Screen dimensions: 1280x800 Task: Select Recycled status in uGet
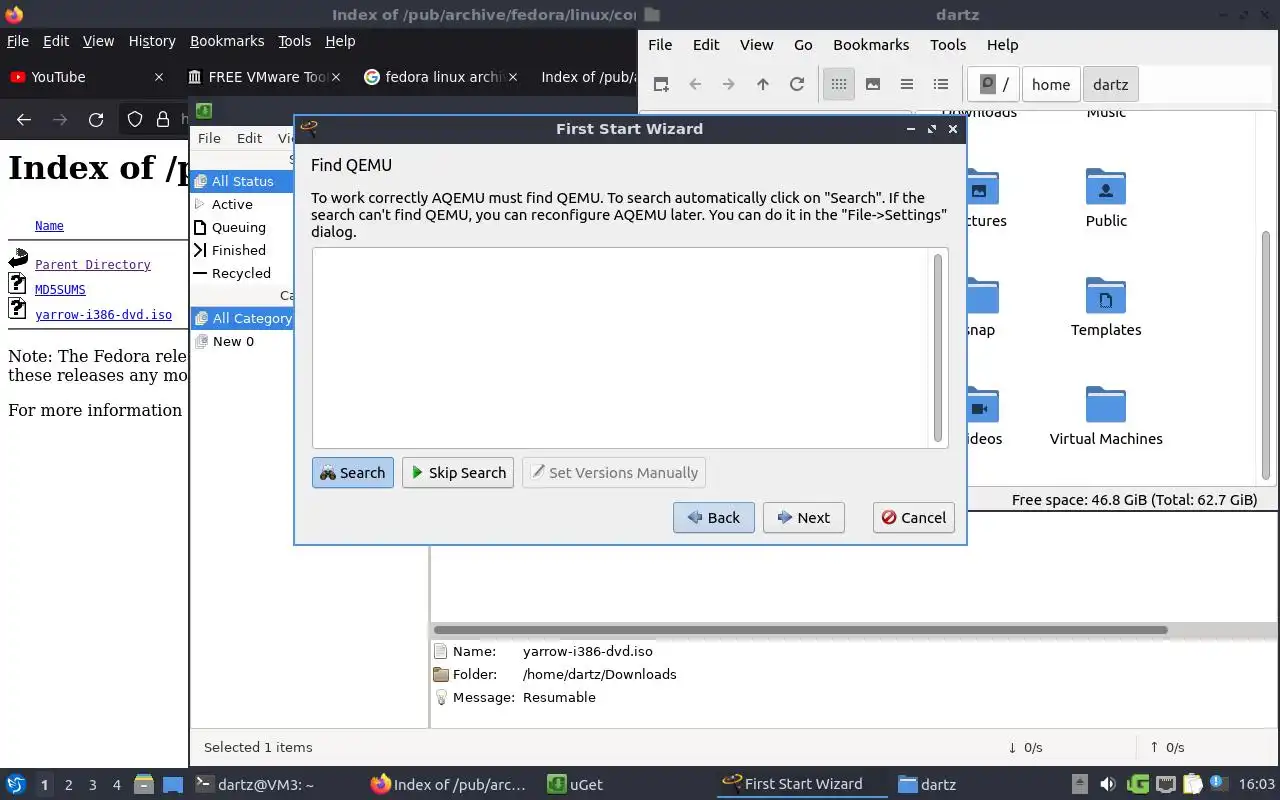coord(241,274)
